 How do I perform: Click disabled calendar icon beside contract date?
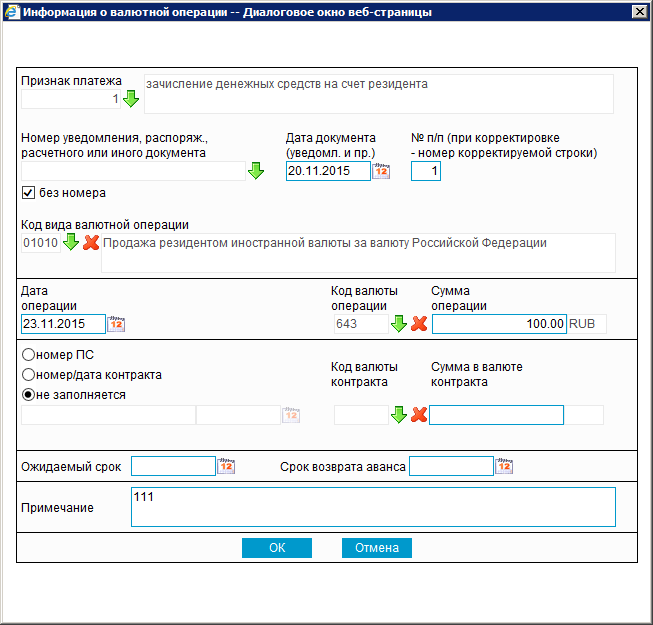pyautogui.click(x=291, y=415)
